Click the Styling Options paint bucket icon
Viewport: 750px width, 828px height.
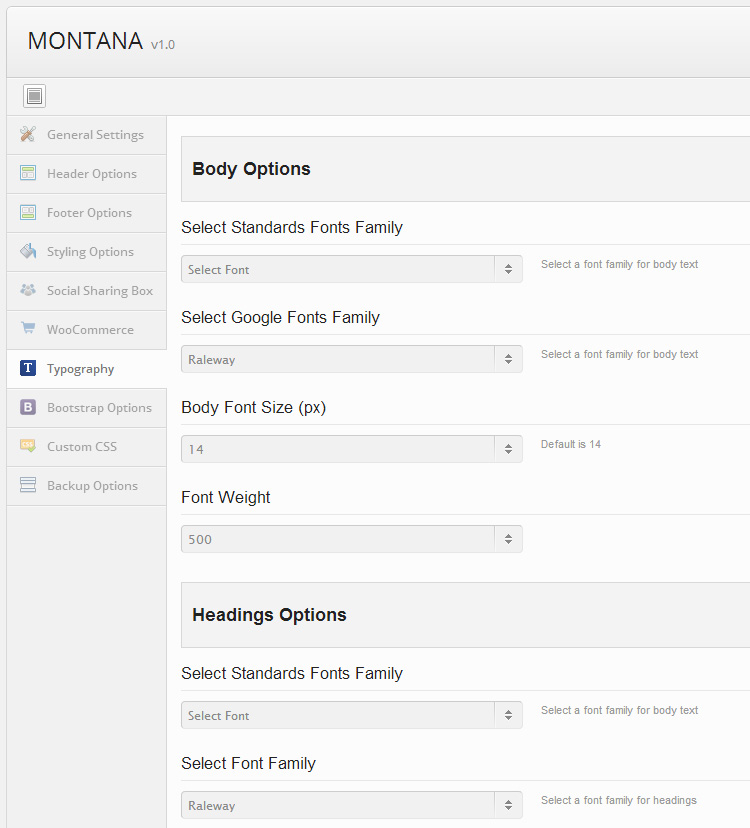click(28, 252)
